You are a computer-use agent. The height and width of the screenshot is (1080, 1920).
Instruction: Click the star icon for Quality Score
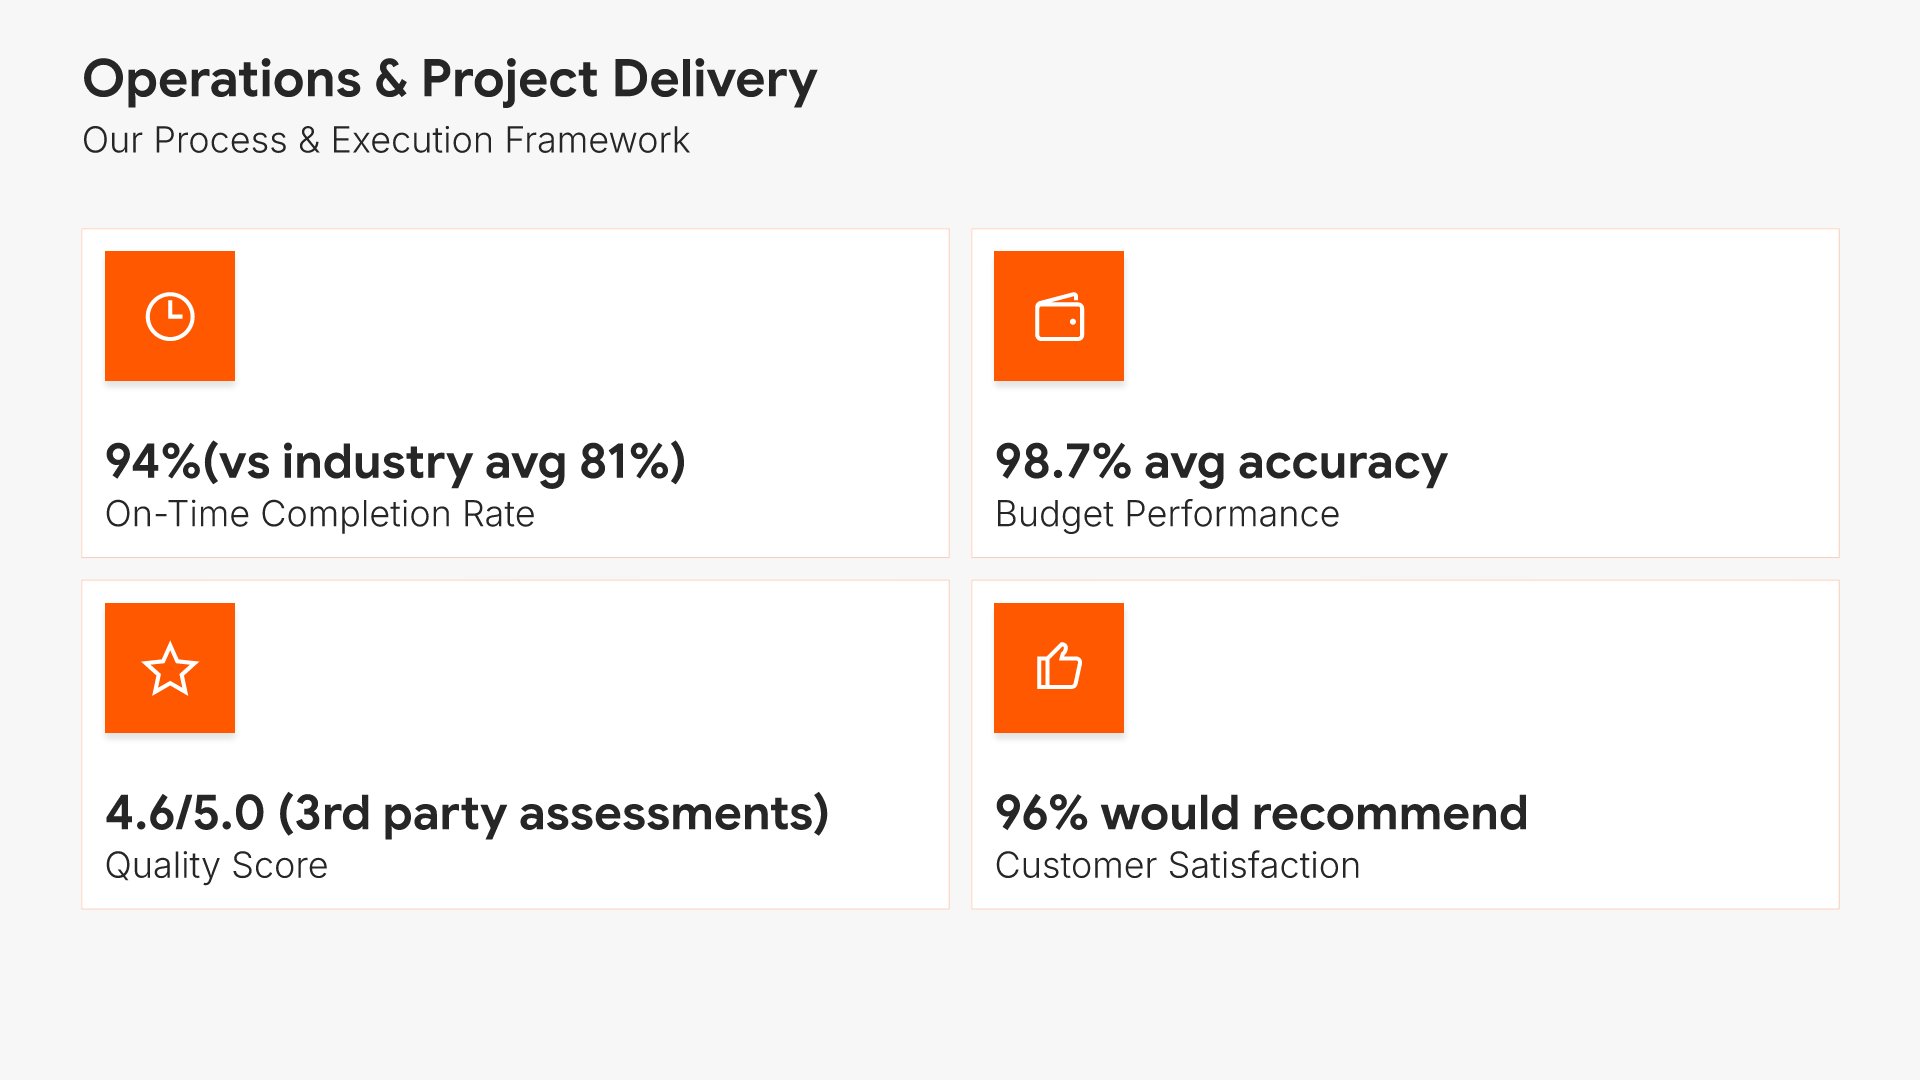click(x=170, y=668)
